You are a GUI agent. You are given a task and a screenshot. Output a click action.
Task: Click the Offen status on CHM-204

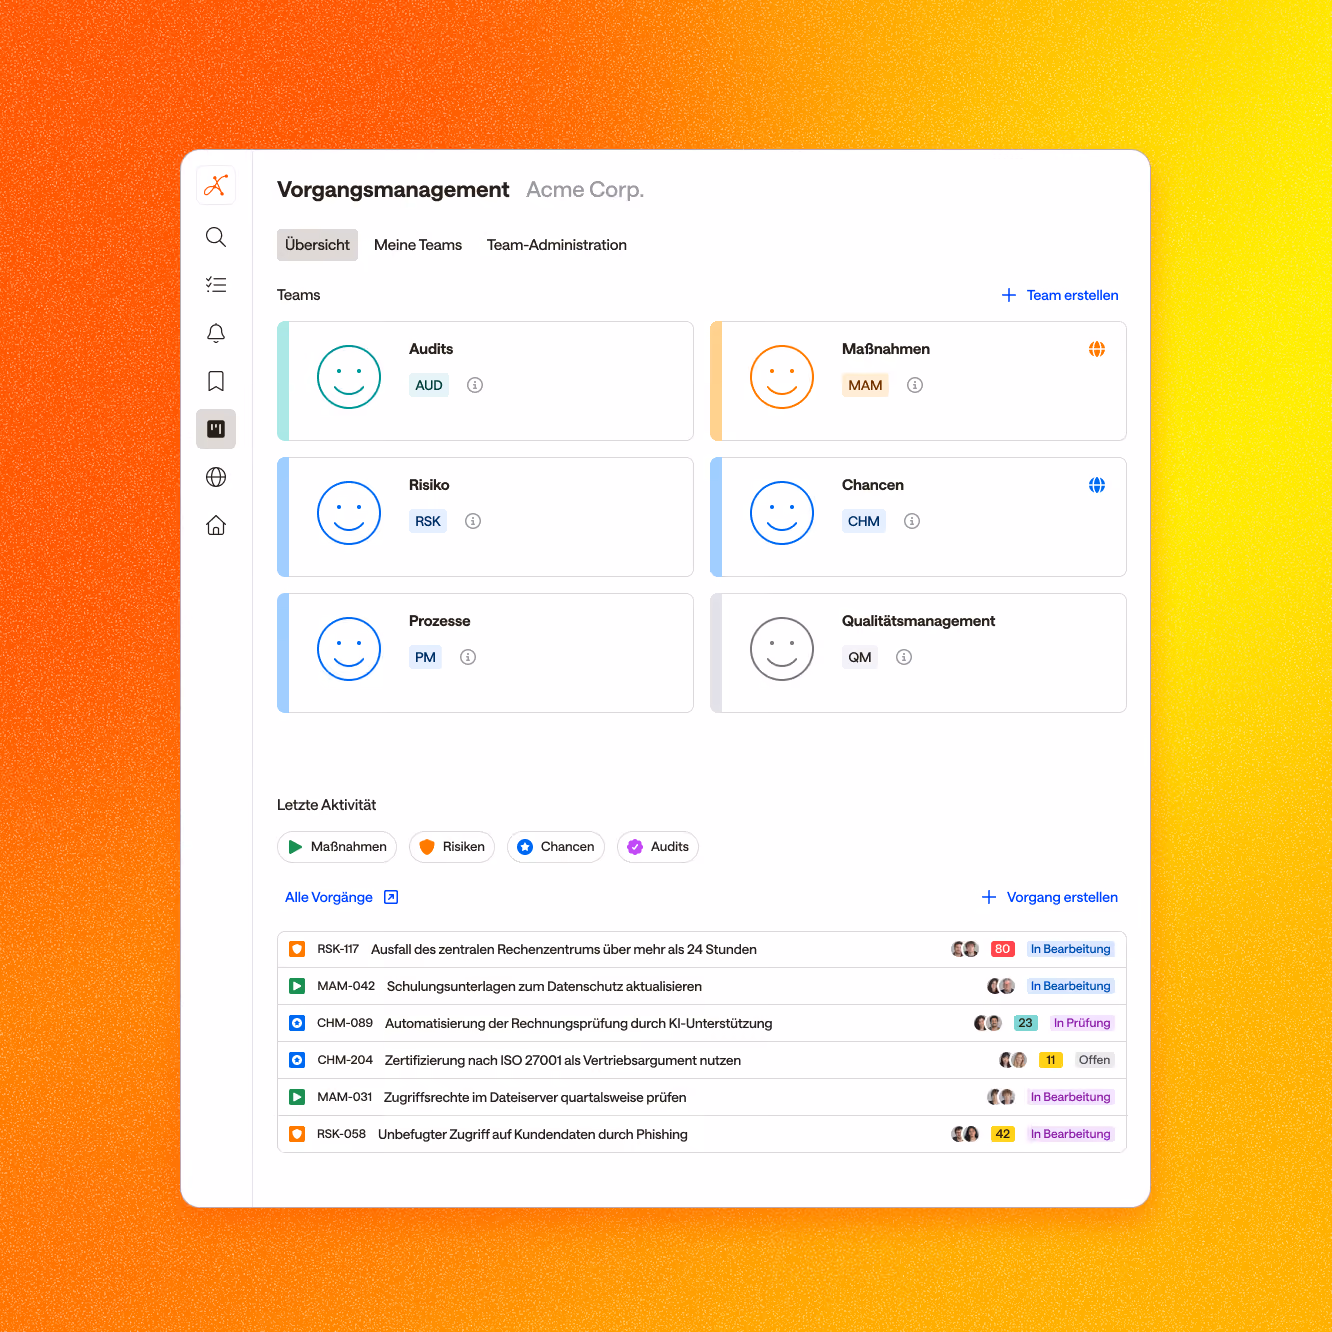click(1094, 1060)
